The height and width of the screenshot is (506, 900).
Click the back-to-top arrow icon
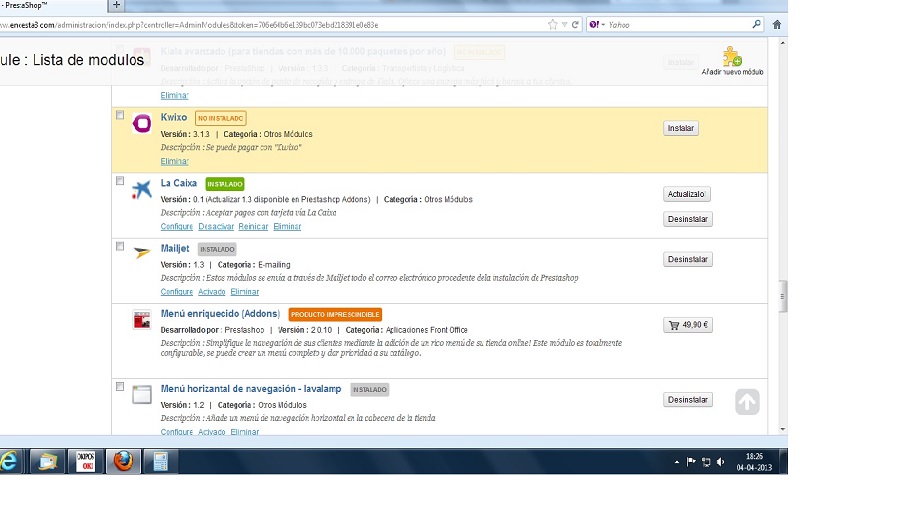pyautogui.click(x=747, y=402)
